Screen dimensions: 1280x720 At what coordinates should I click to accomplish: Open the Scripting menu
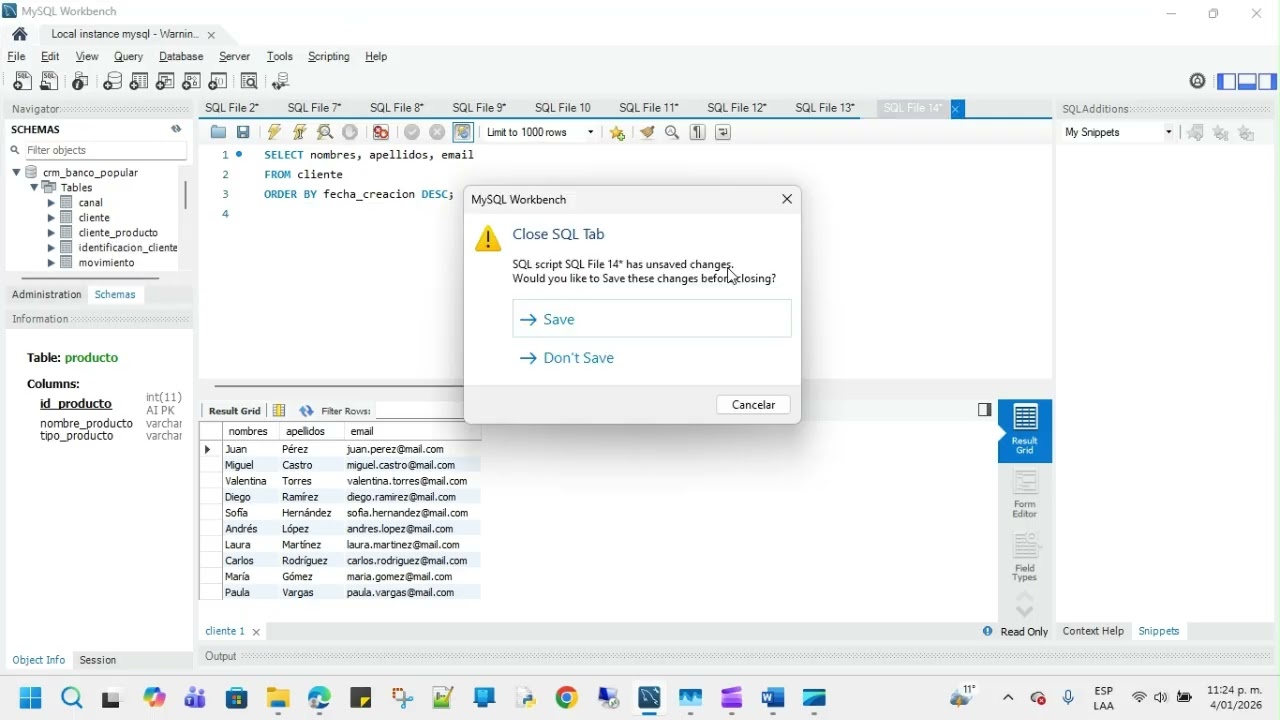point(329,57)
